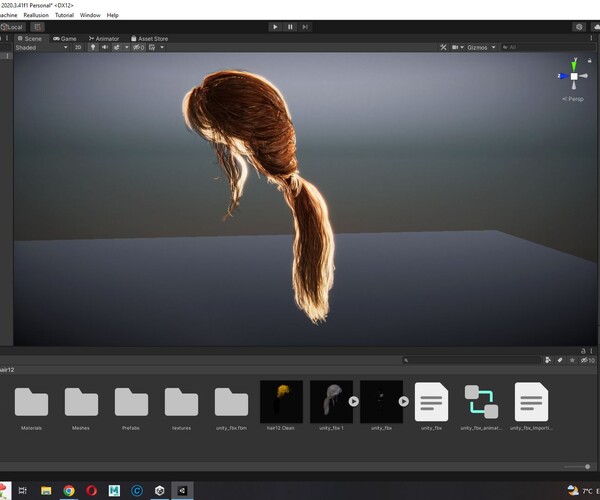Screen dimensions: 600x500
Task: Select the unity_fbx 1 model thumbnail
Action: point(331,402)
